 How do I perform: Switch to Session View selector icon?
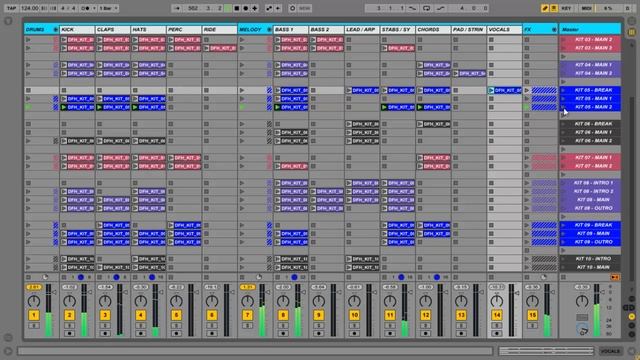point(632,32)
